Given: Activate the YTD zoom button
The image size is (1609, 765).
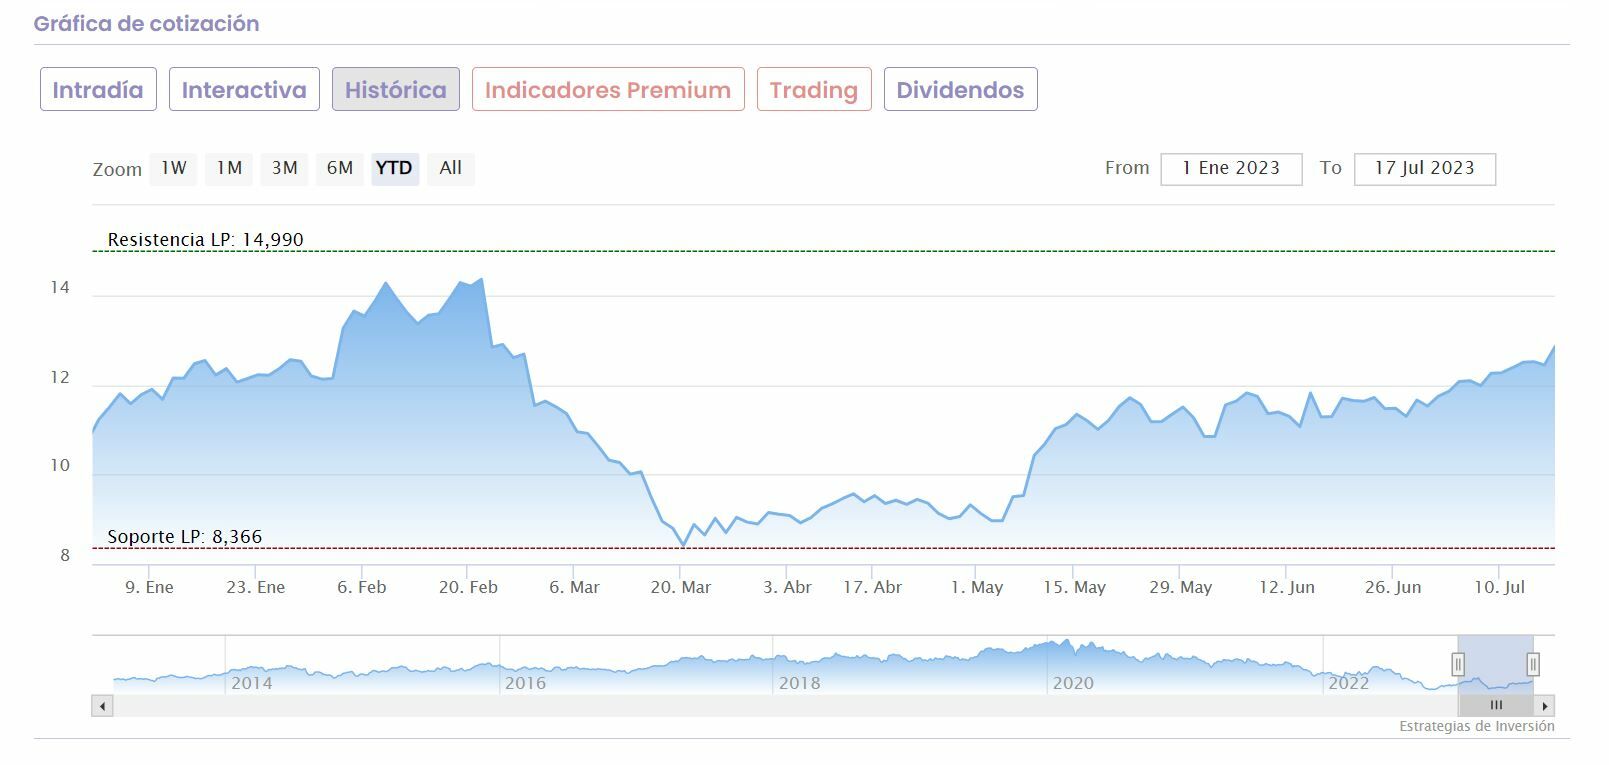Looking at the screenshot, I should tap(394, 169).
